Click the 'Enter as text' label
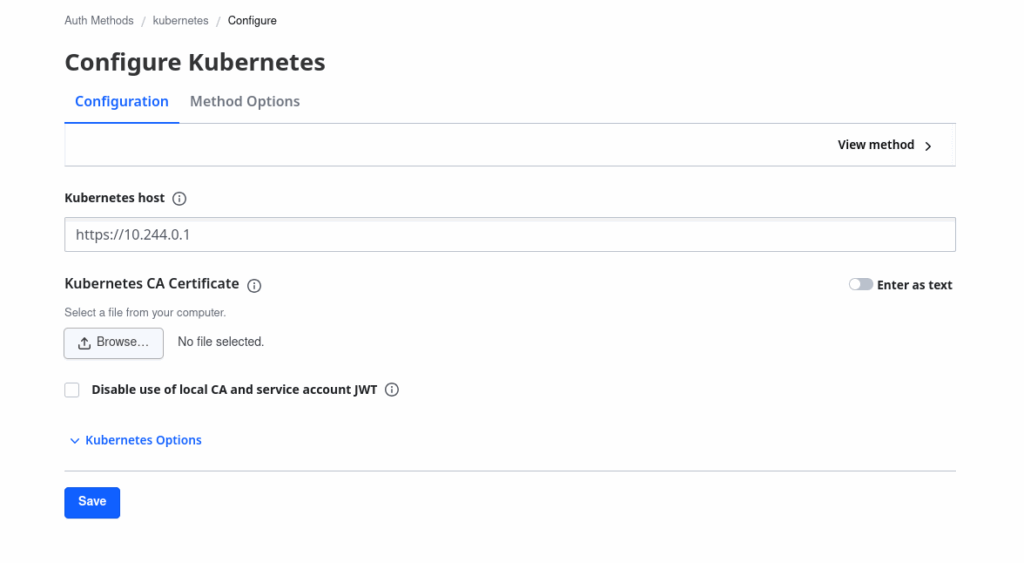Image resolution: width=1024 pixels, height=563 pixels. coord(914,285)
